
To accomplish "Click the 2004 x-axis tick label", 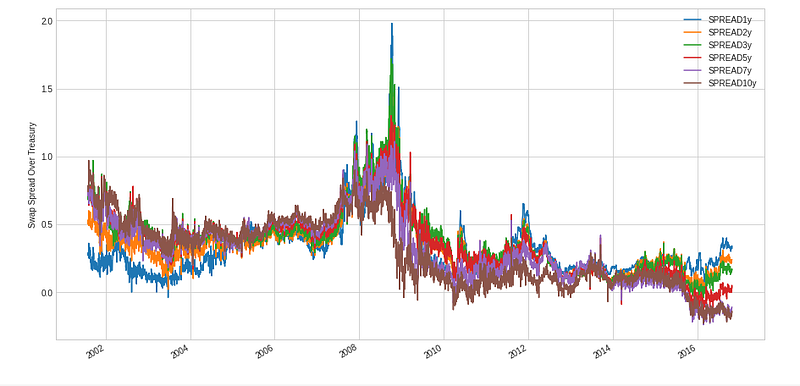I will tap(180, 352).
